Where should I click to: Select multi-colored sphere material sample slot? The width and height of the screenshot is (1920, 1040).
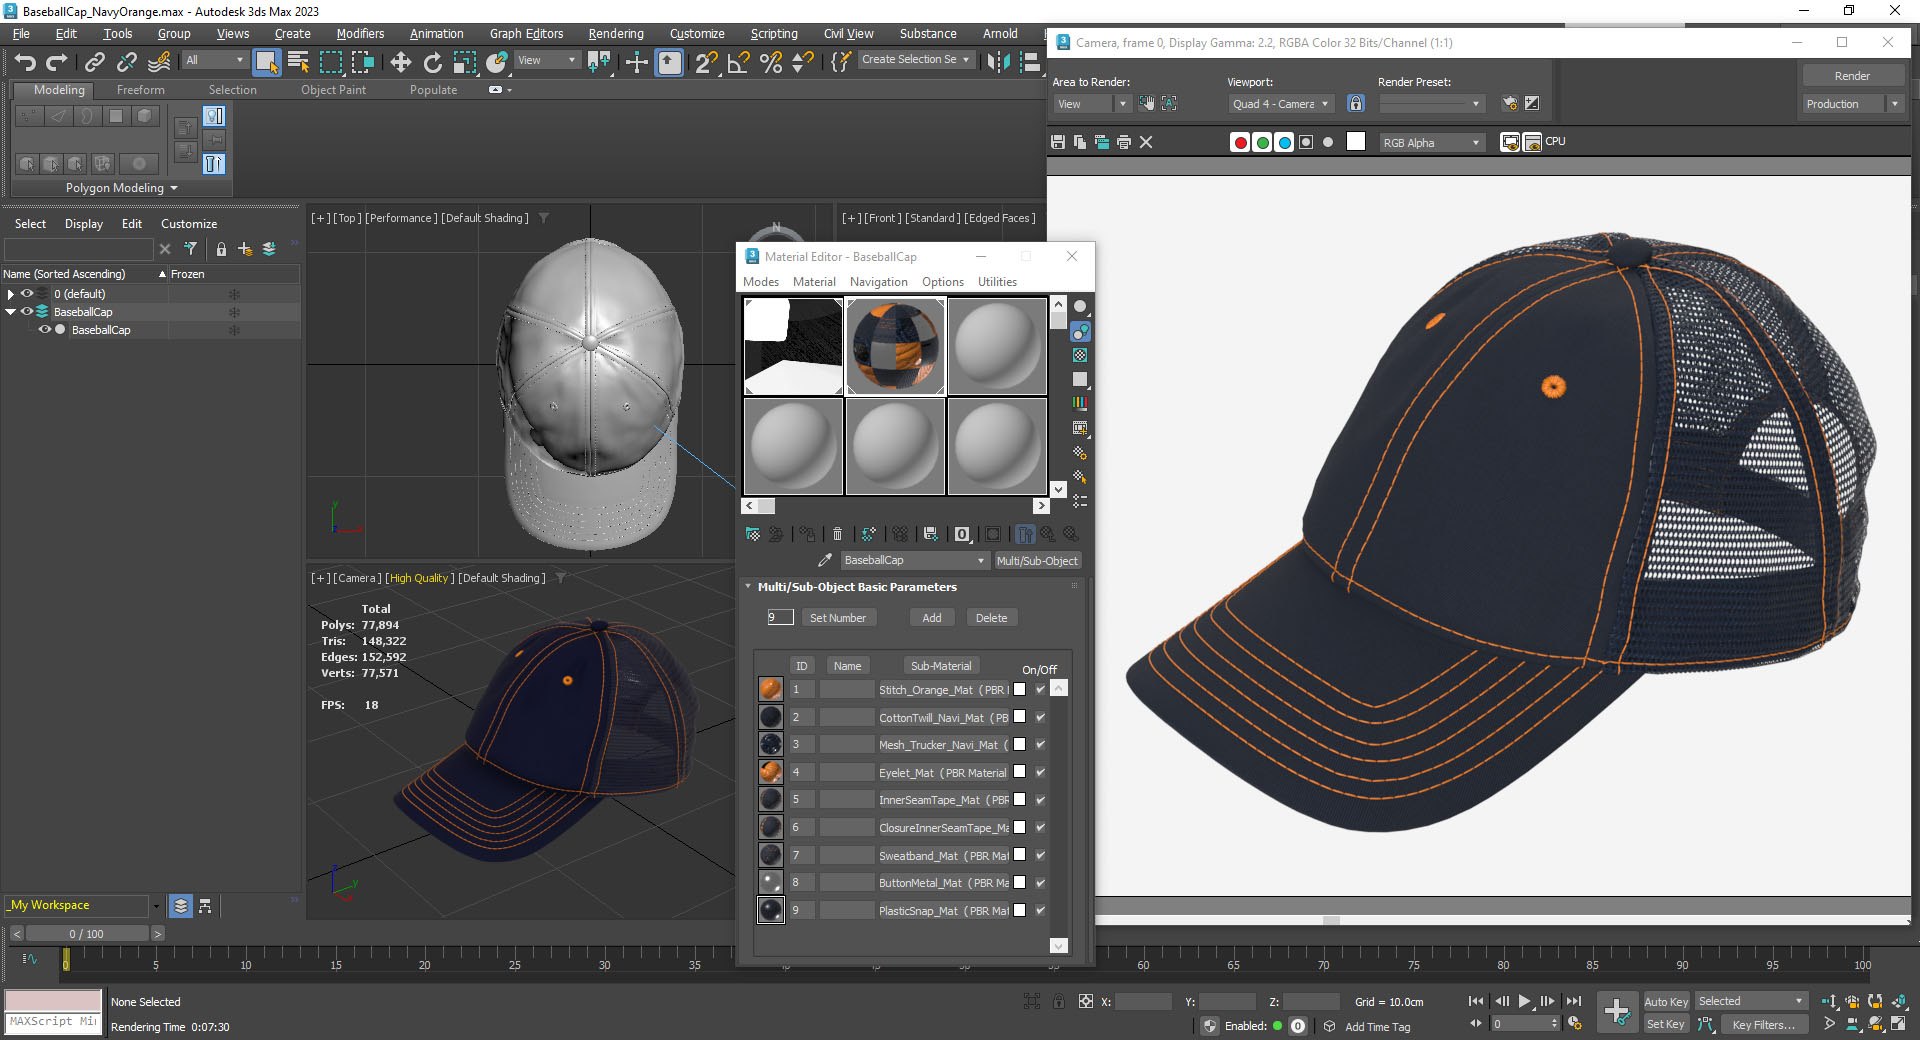(x=895, y=346)
